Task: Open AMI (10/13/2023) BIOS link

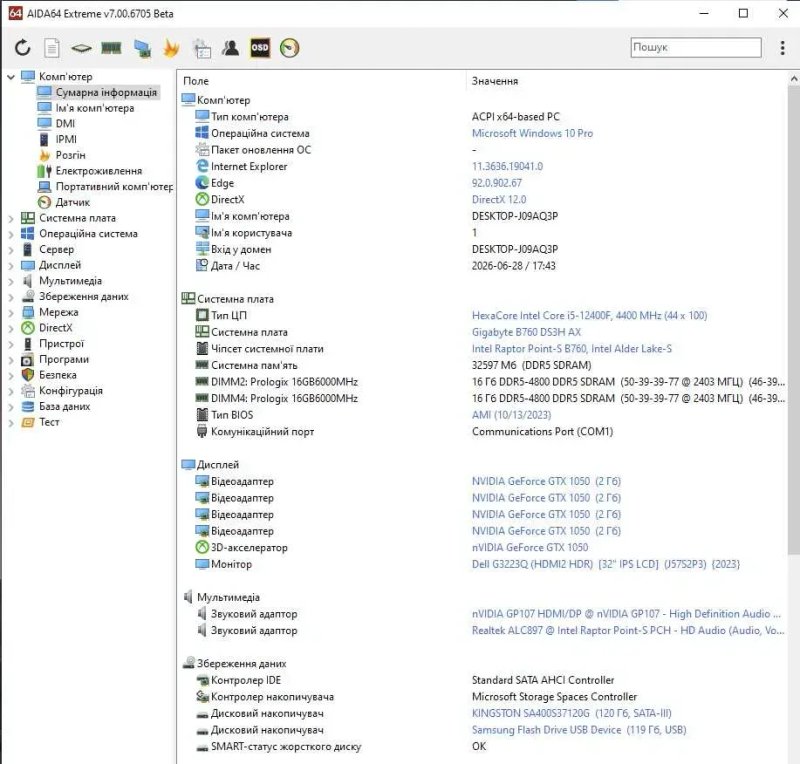Action: pos(511,415)
